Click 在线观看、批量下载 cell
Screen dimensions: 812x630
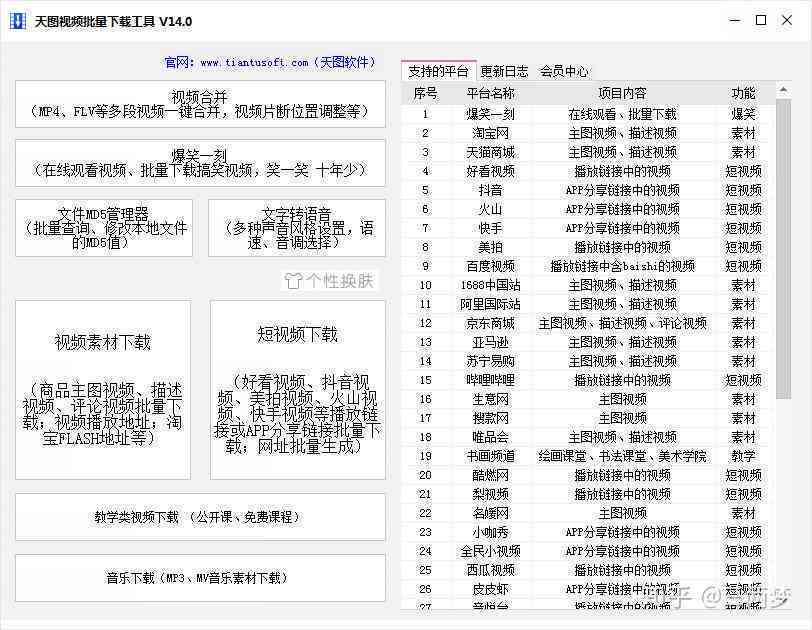(622, 114)
